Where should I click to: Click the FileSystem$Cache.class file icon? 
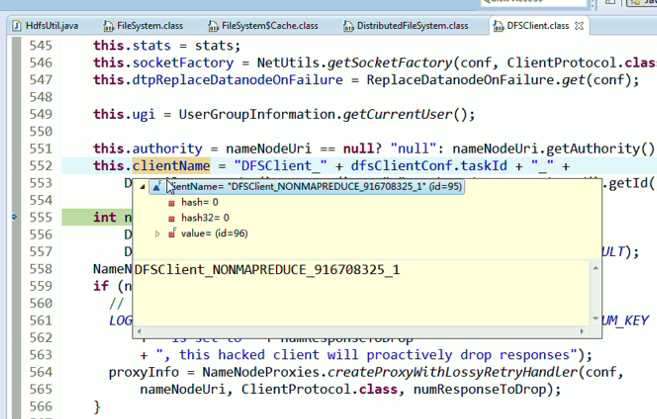point(213,26)
